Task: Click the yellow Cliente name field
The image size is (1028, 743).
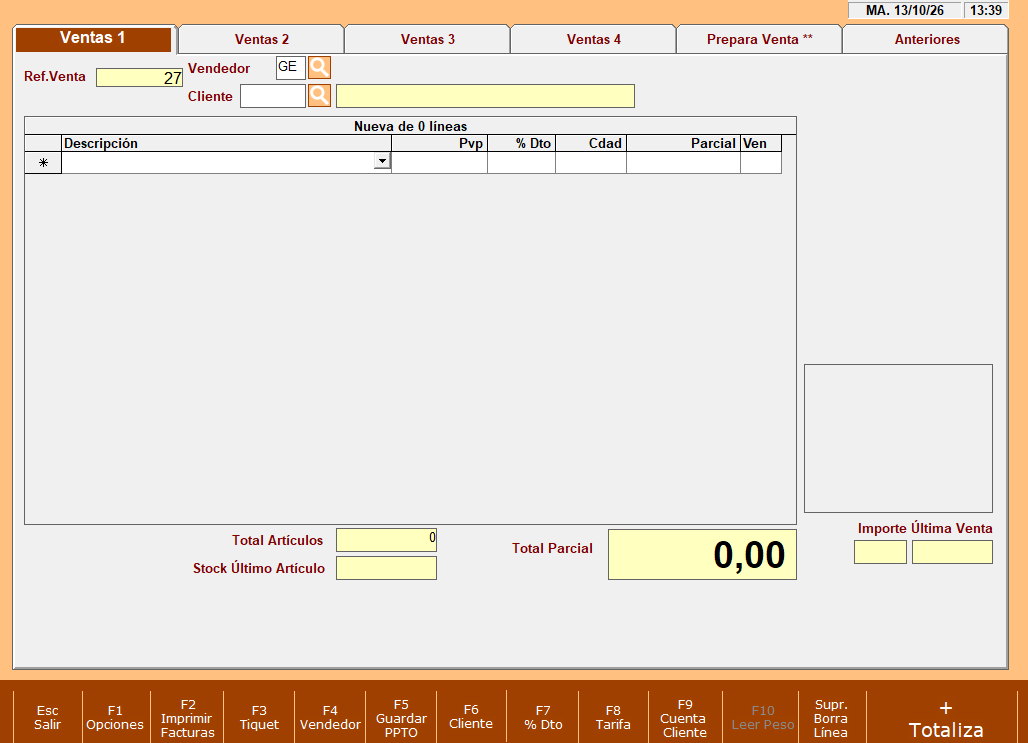Action: (485, 96)
